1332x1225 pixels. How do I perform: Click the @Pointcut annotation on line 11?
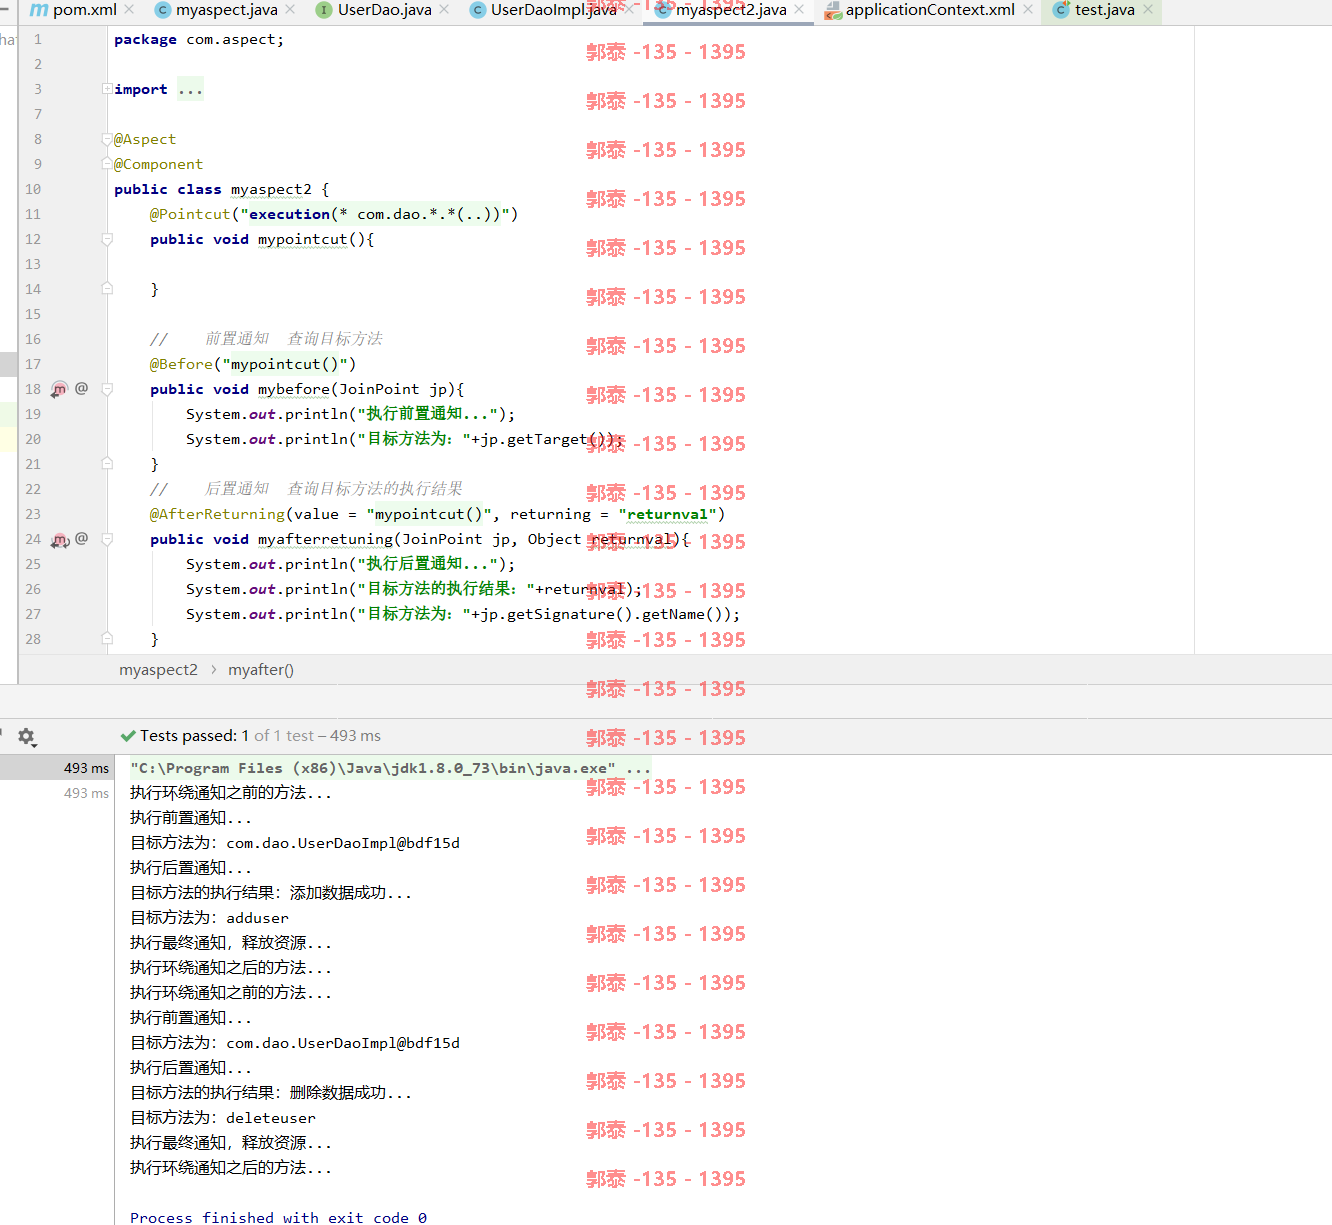point(190,214)
